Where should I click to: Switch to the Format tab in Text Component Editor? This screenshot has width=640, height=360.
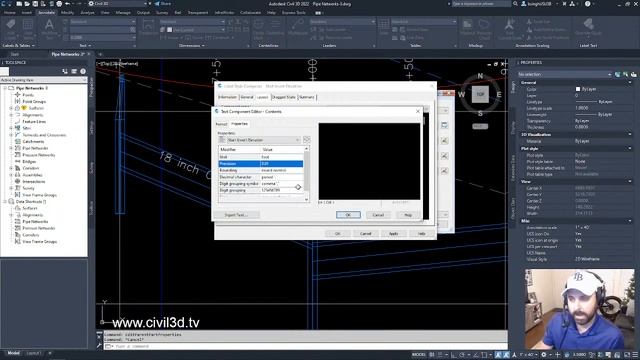tap(222, 124)
